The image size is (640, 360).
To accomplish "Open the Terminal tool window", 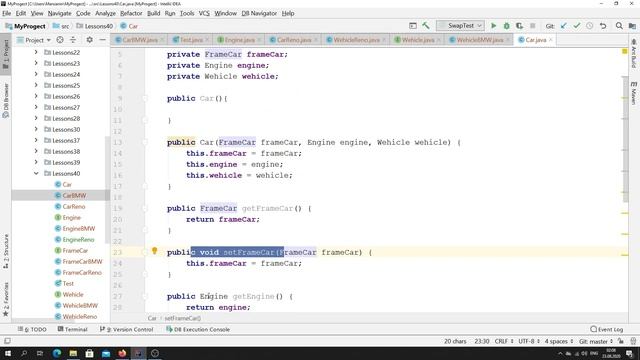I will pos(73,329).
